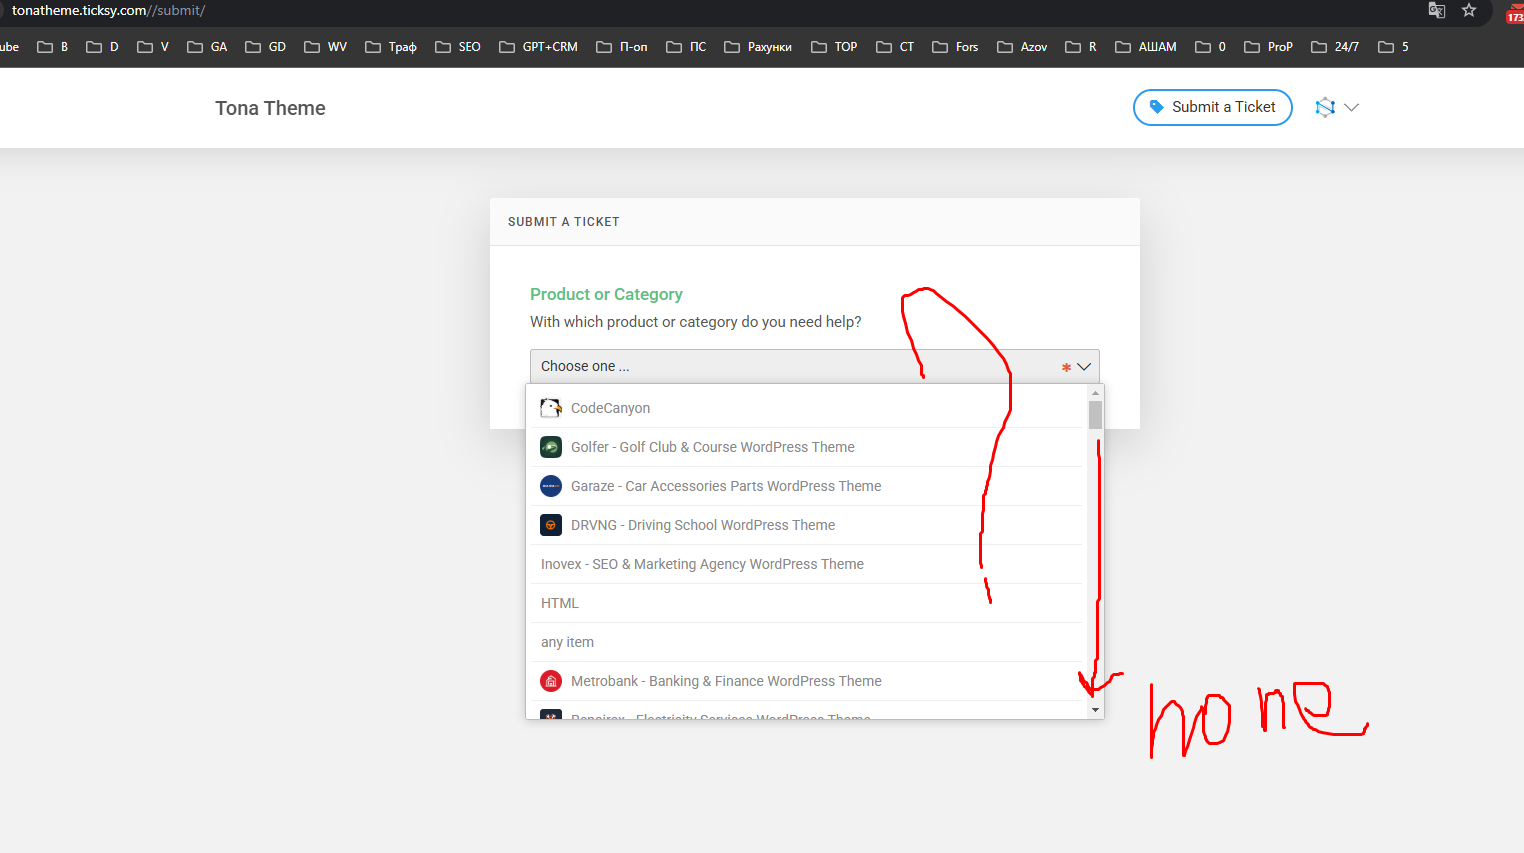Open the SEO bookmarks folder

(x=457, y=47)
